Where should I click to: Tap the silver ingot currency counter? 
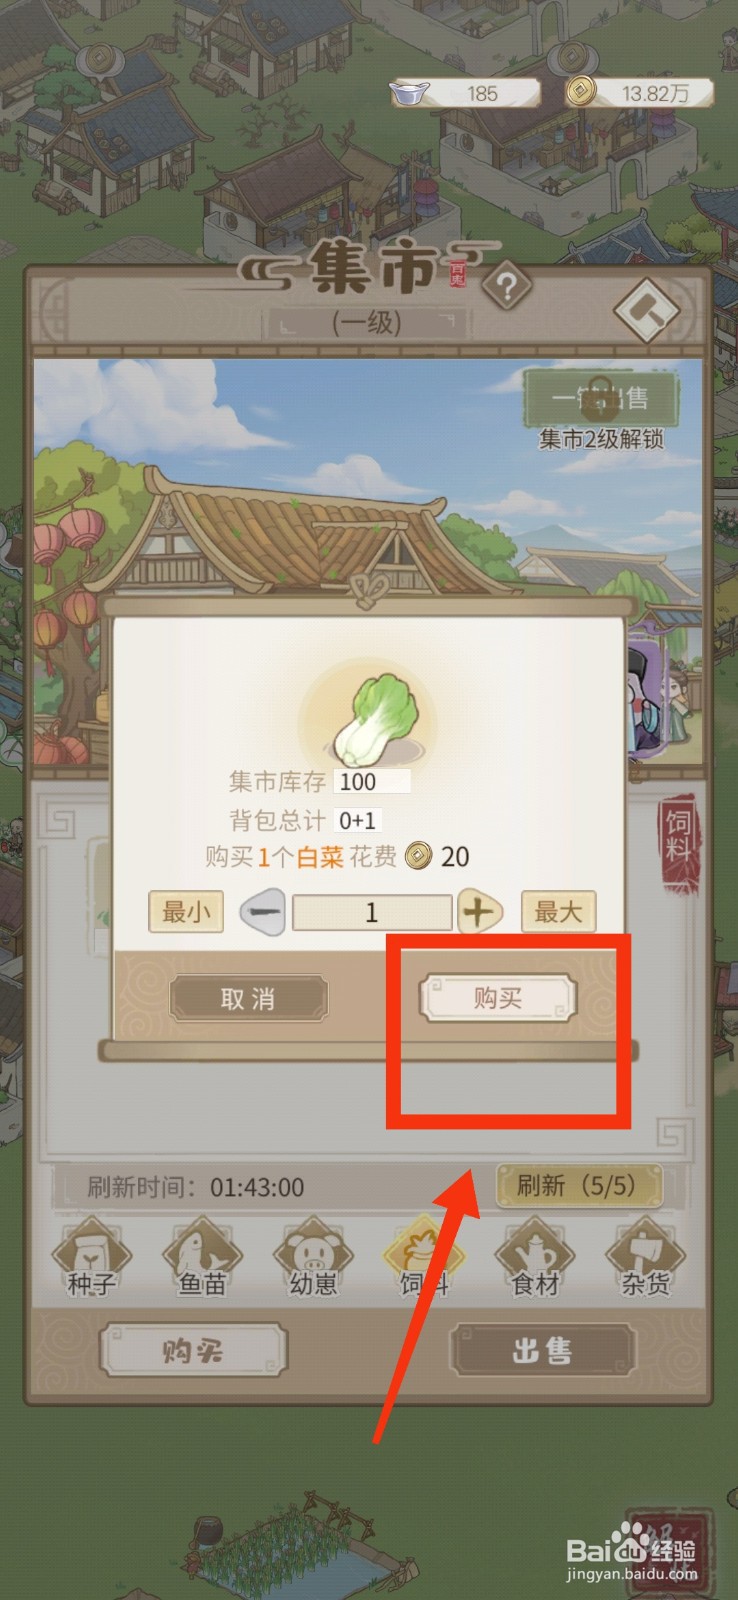pos(464,94)
